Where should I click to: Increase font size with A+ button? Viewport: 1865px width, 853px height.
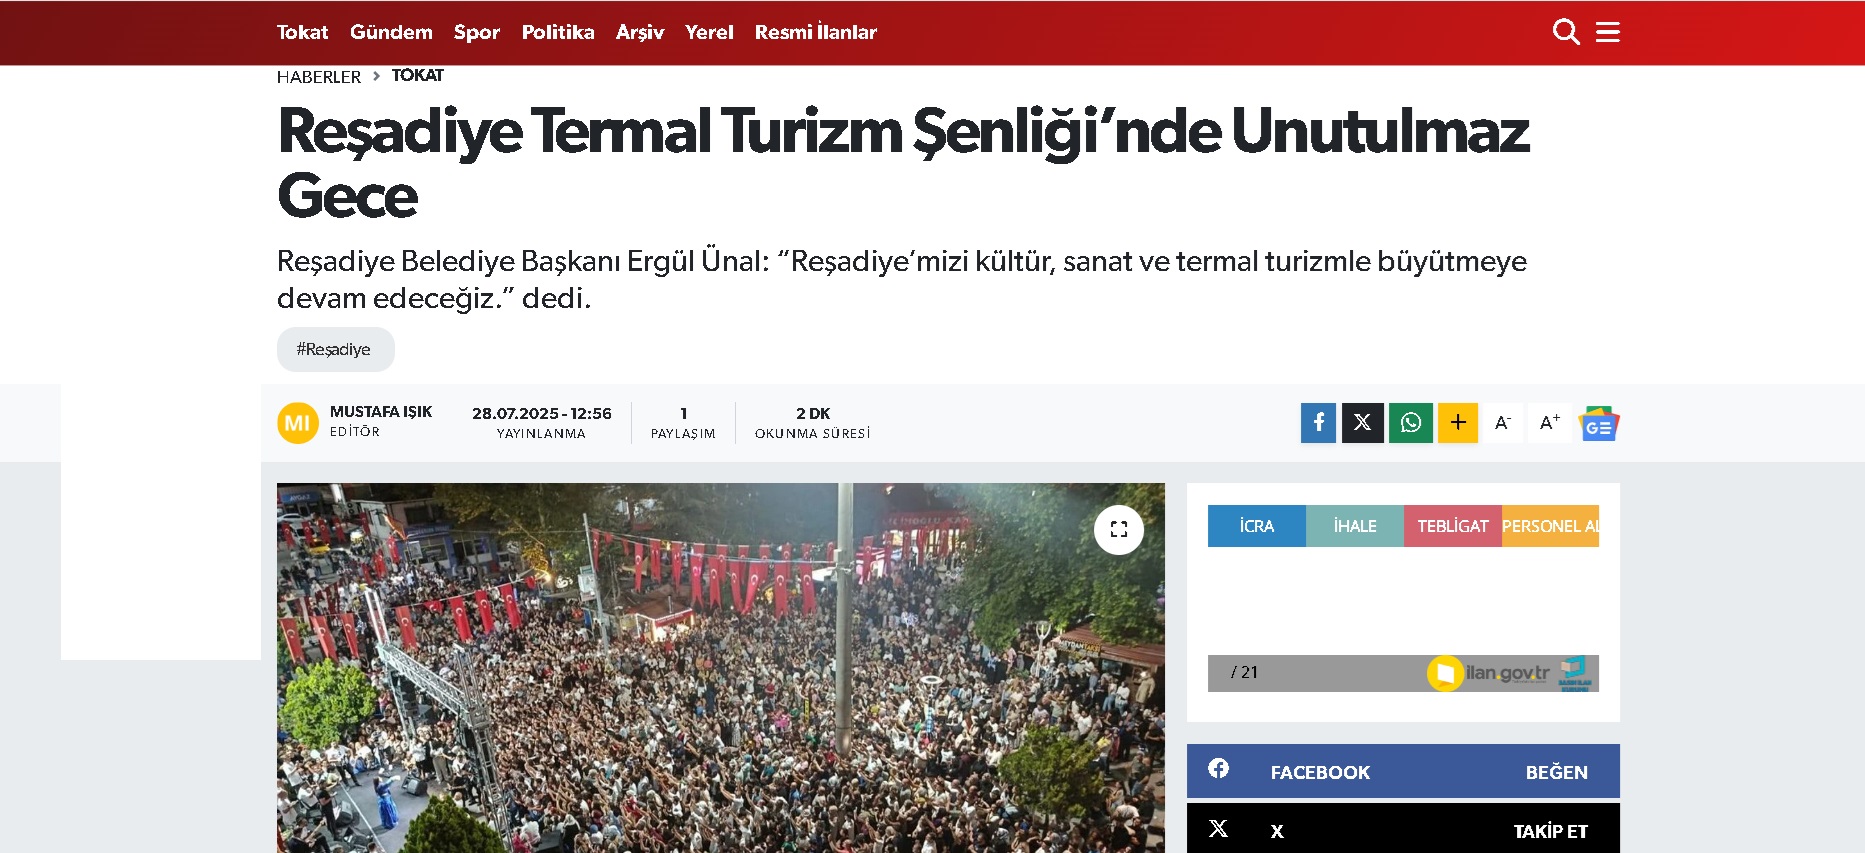1550,423
